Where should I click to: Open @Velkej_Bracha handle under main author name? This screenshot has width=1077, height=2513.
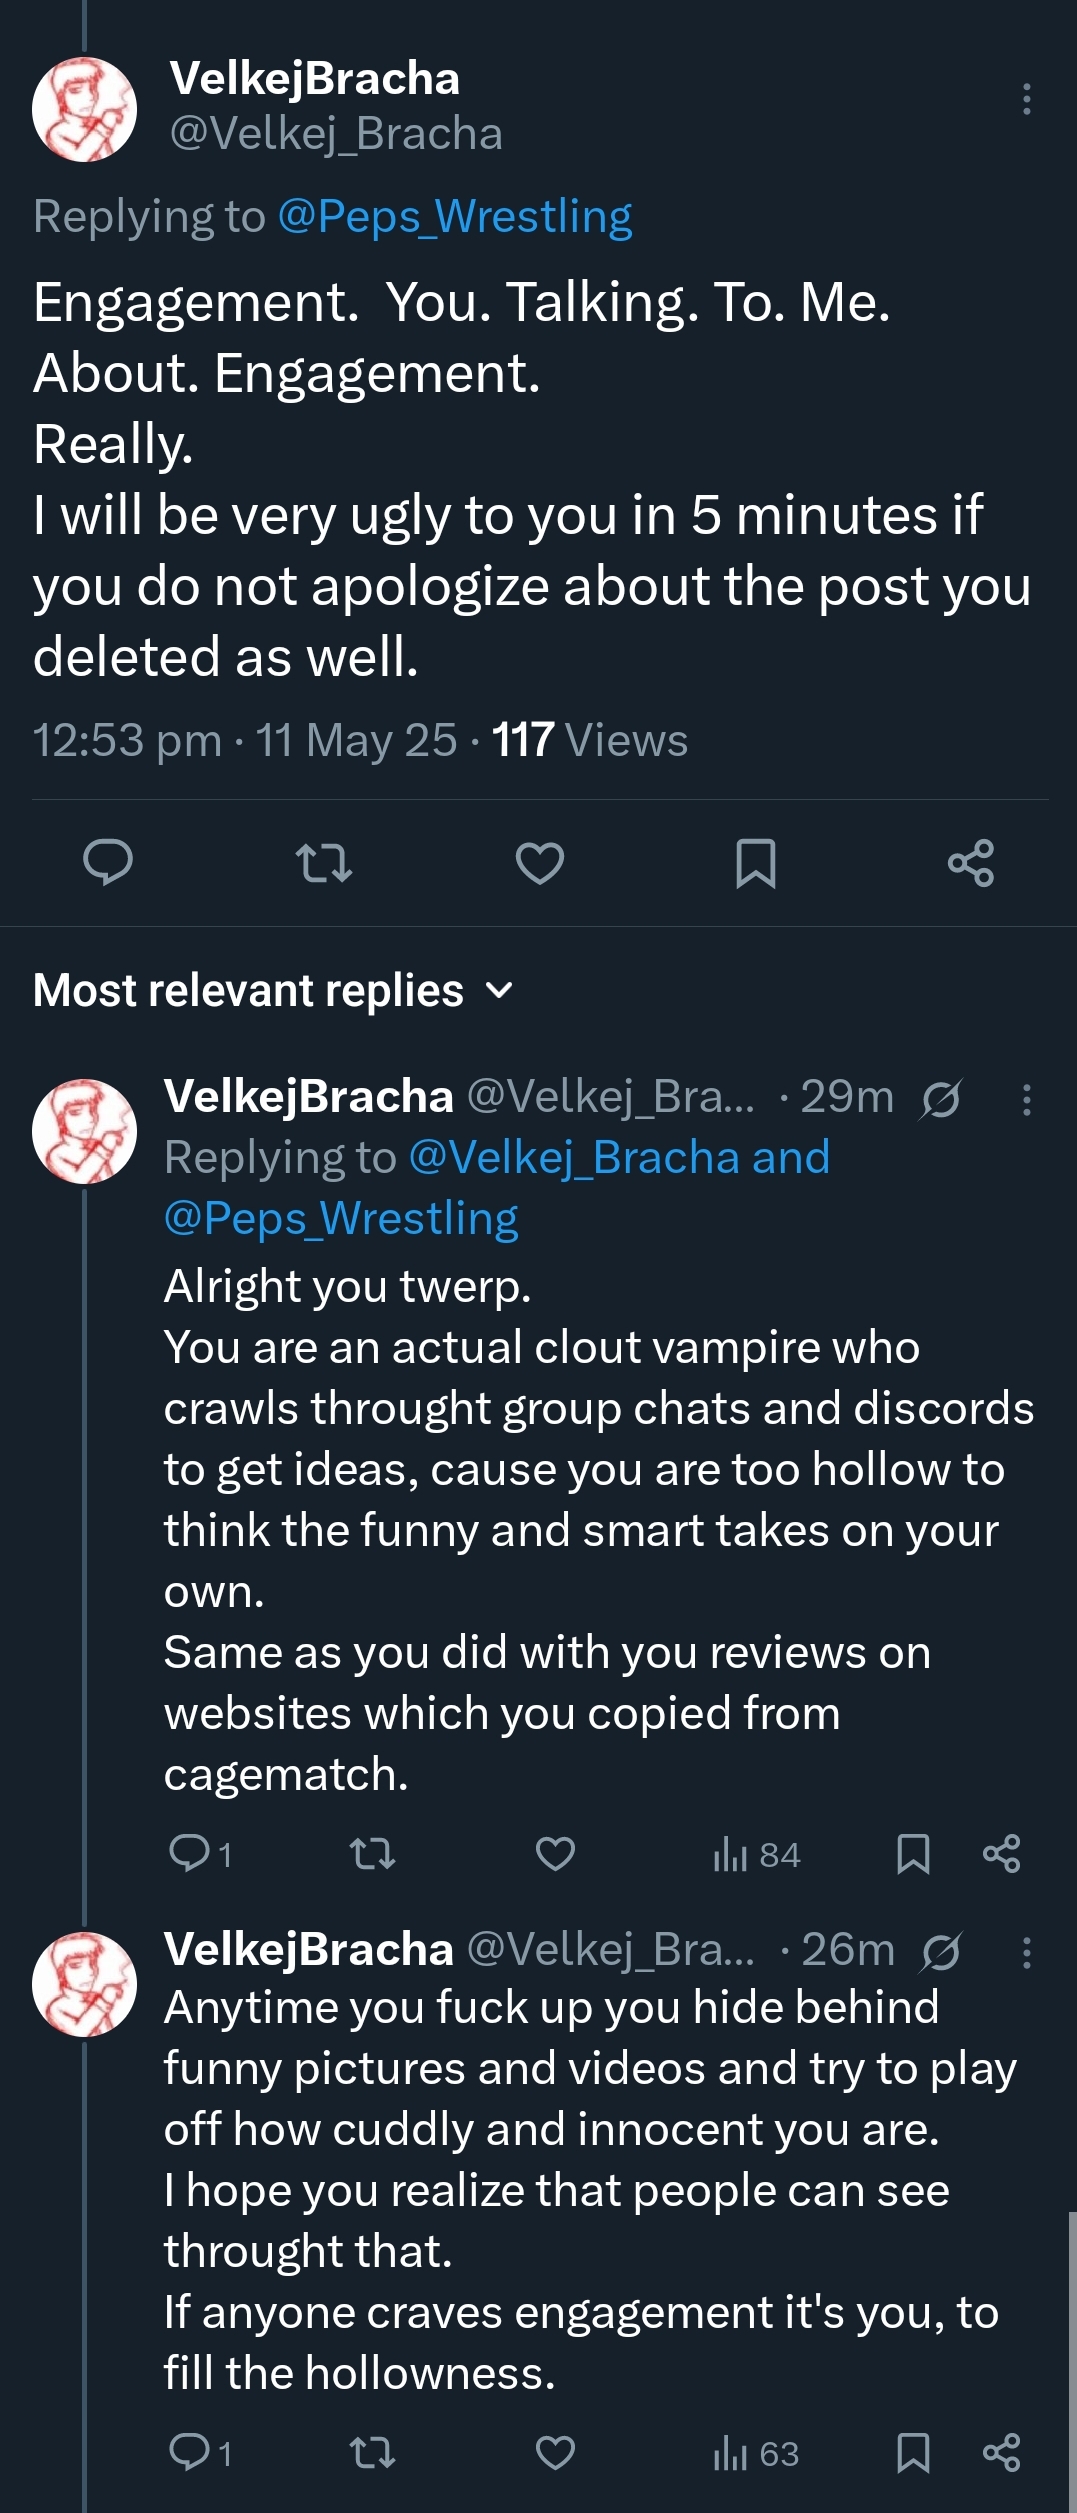[x=336, y=133]
